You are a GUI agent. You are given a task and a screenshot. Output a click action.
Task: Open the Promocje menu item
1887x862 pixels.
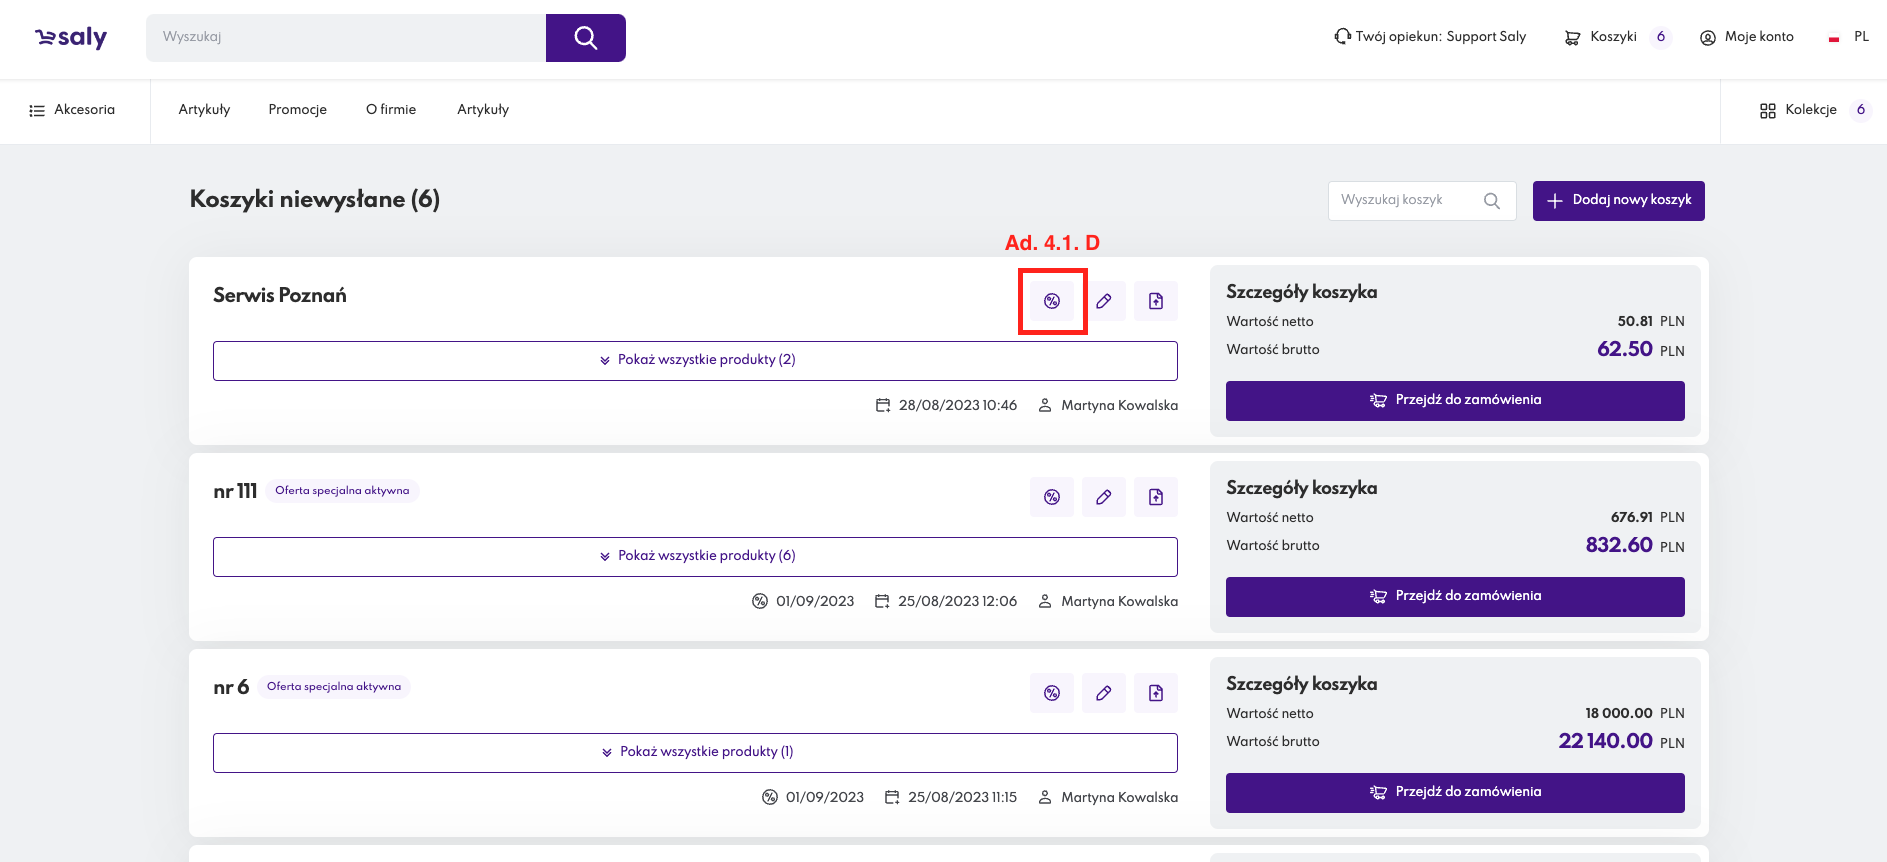pos(297,110)
